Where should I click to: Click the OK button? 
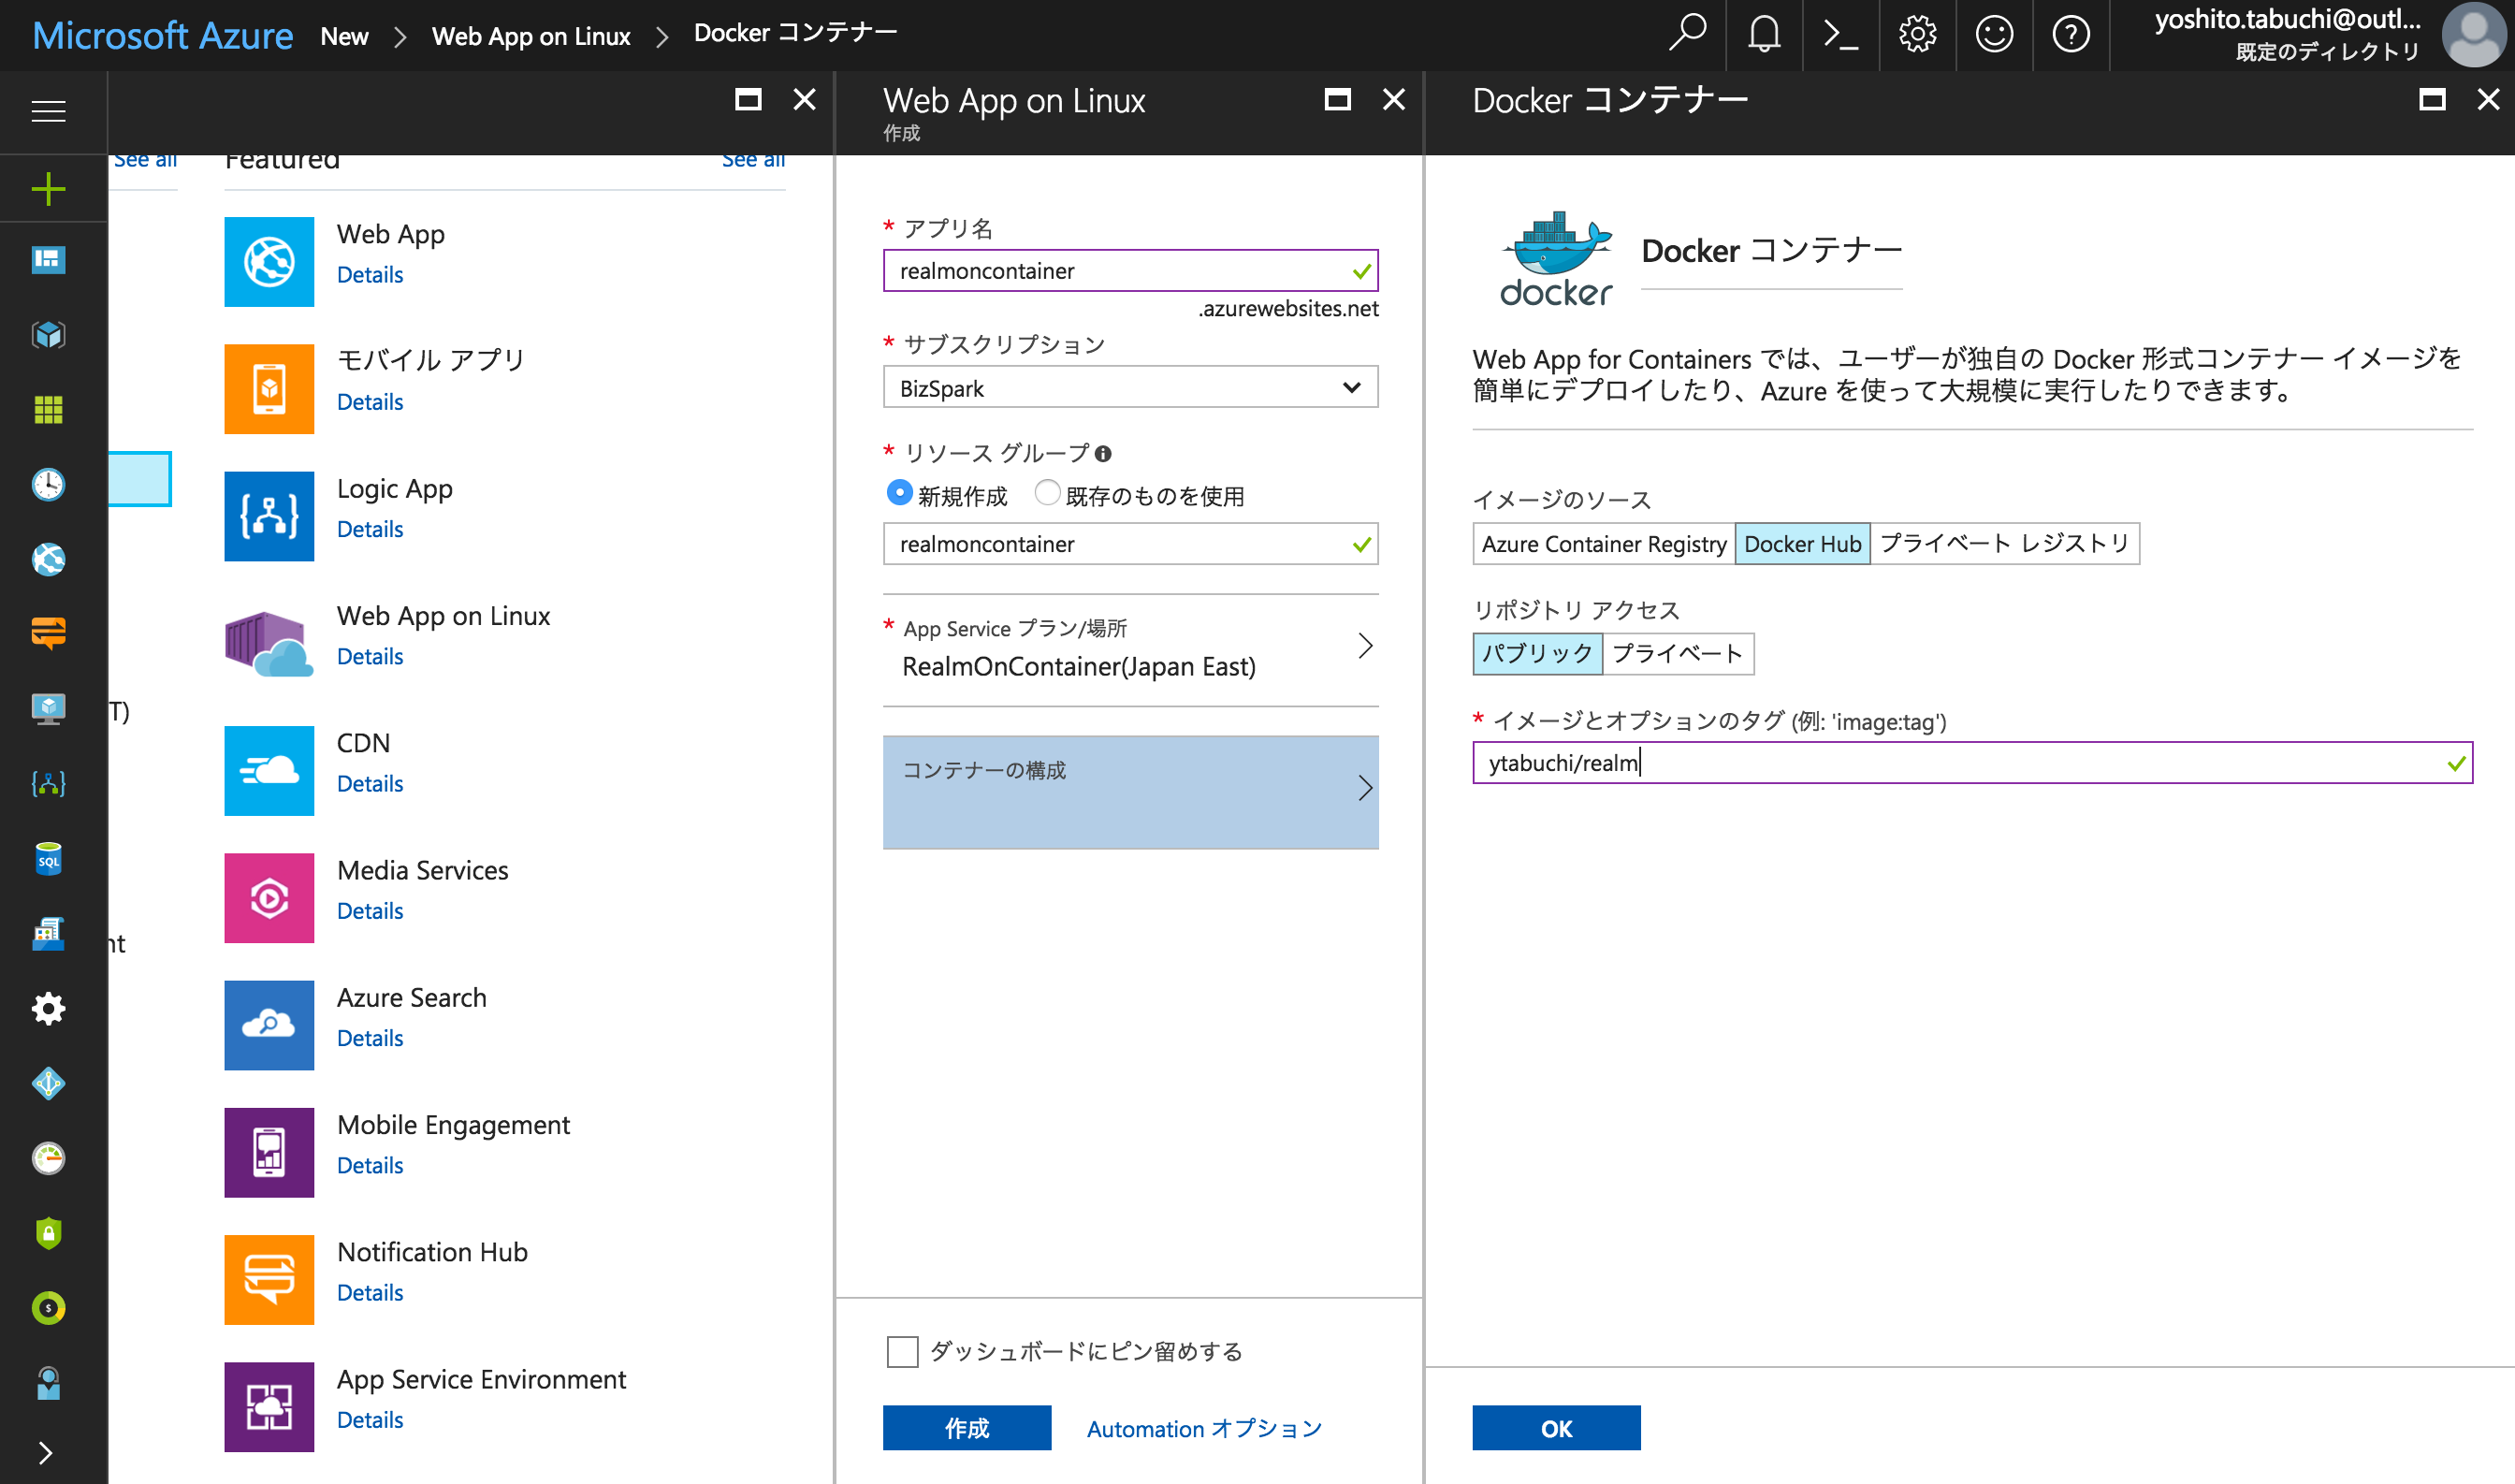click(1554, 1429)
